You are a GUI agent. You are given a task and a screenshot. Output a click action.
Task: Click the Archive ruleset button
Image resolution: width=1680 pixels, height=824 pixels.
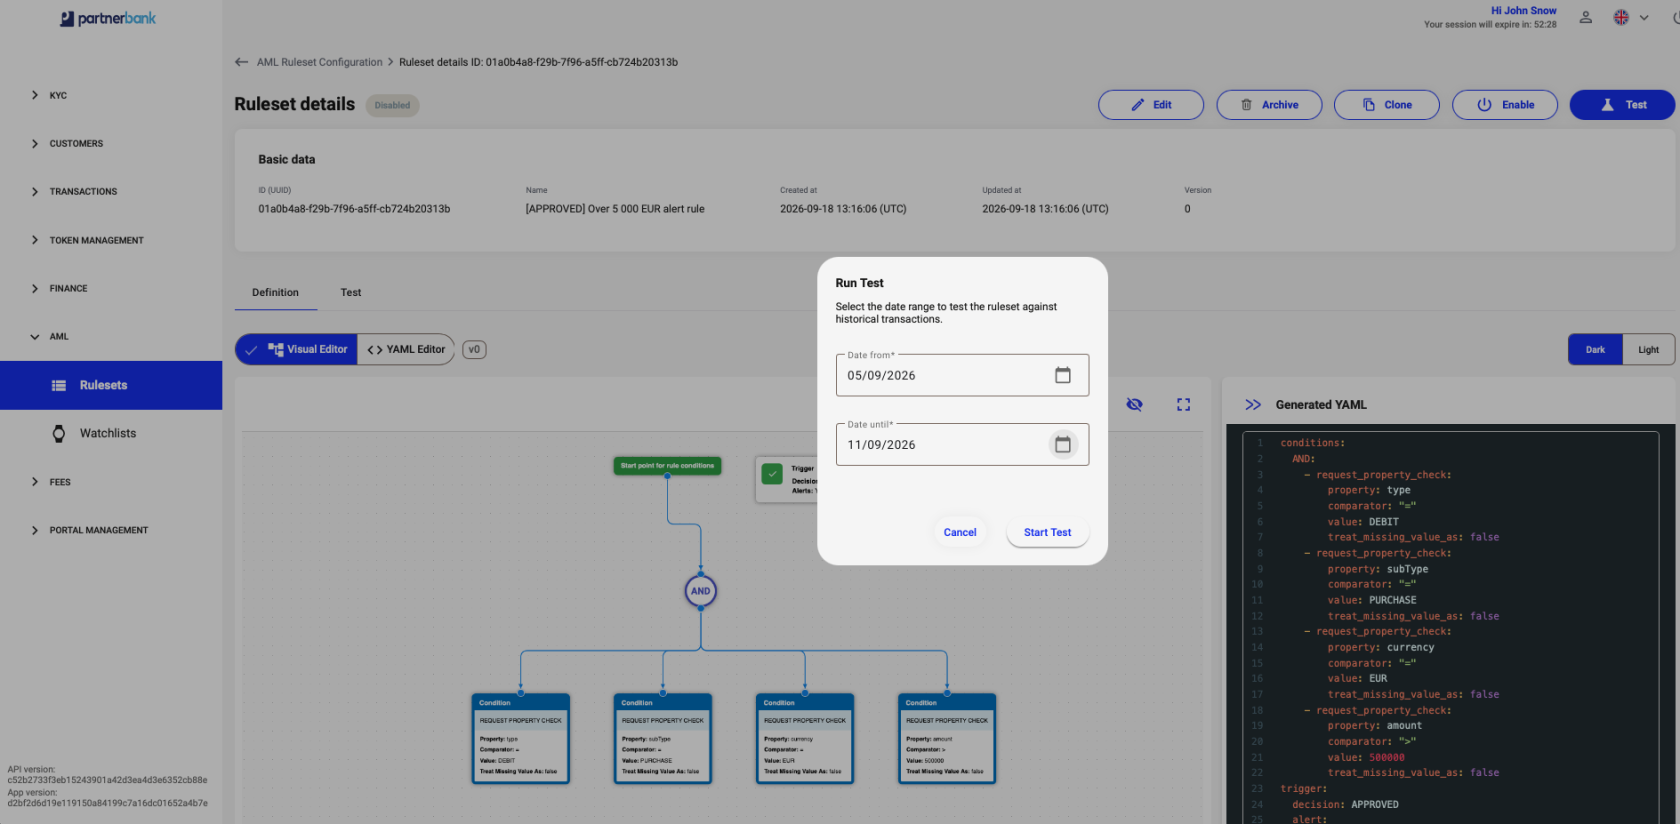[x=1269, y=105]
